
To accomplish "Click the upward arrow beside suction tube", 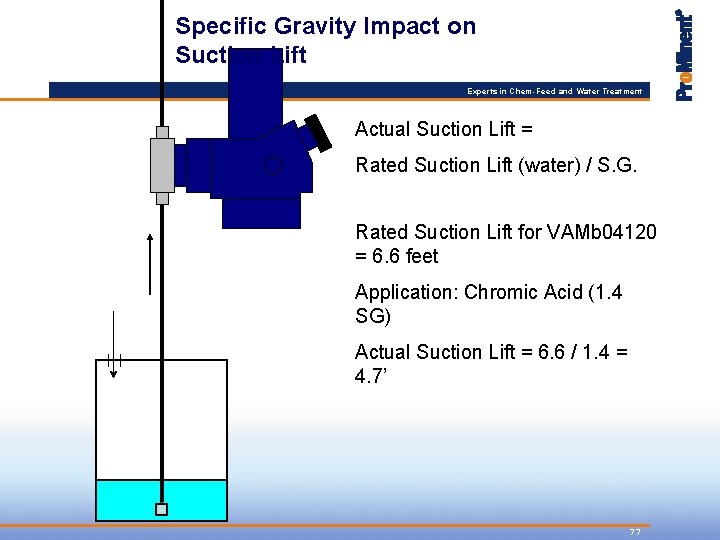I will (x=150, y=264).
